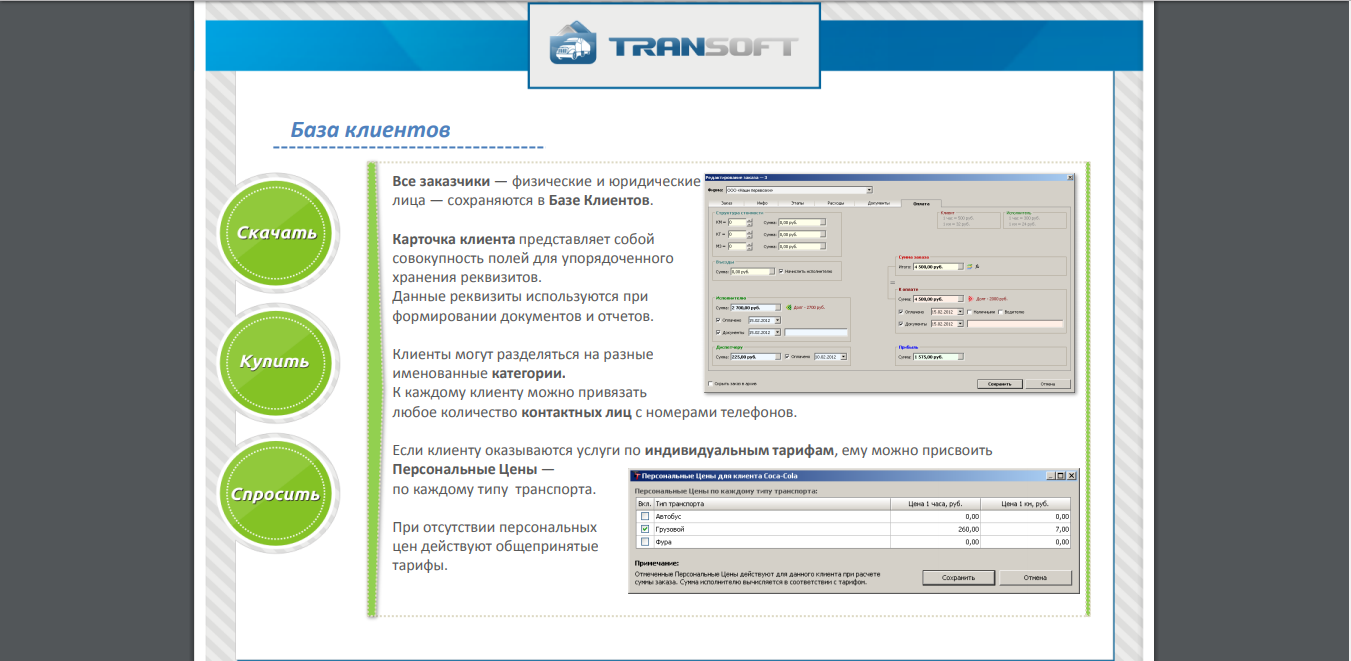Click the КМ spinner up arrow
The image size is (1351, 661).
click(x=748, y=218)
